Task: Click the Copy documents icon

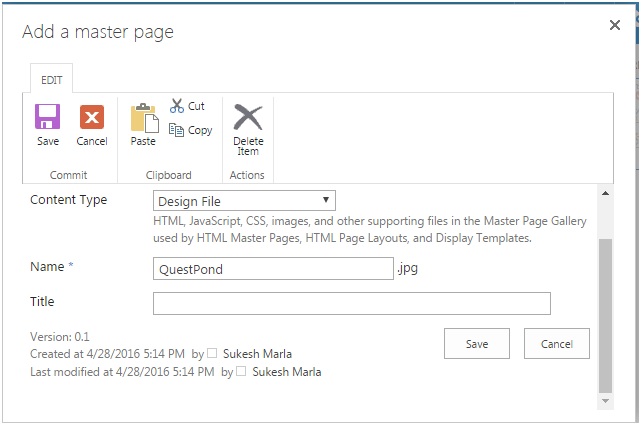Action: (176, 130)
